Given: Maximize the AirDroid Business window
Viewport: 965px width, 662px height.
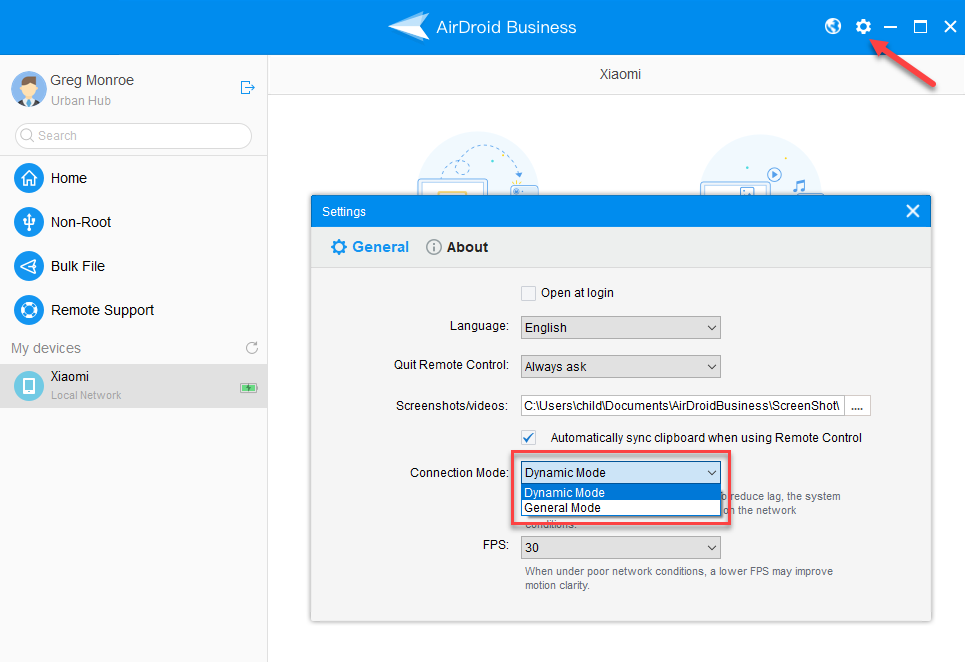Looking at the screenshot, I should [x=920, y=26].
